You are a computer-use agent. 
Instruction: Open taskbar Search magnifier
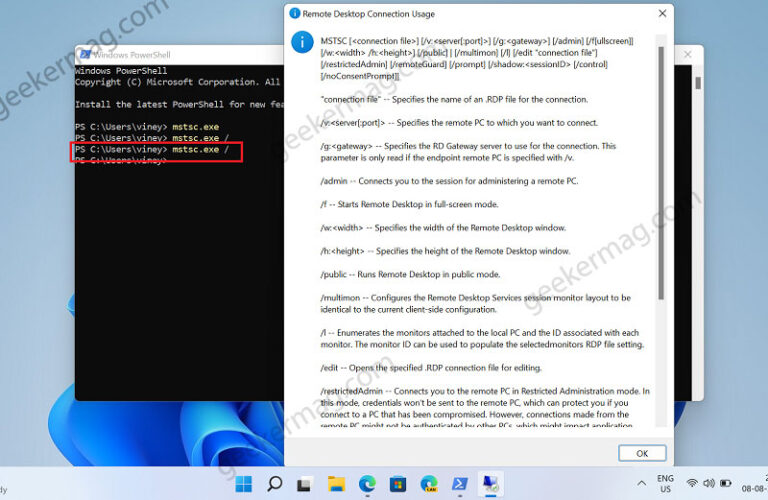[x=274, y=485]
